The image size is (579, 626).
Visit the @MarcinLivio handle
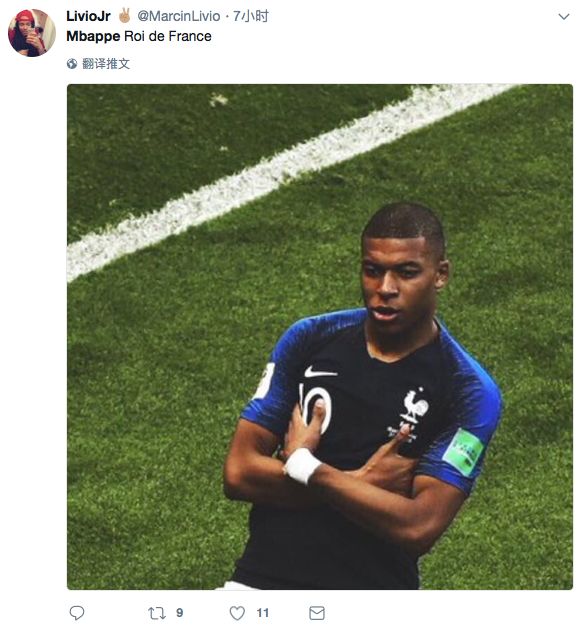[x=179, y=16]
